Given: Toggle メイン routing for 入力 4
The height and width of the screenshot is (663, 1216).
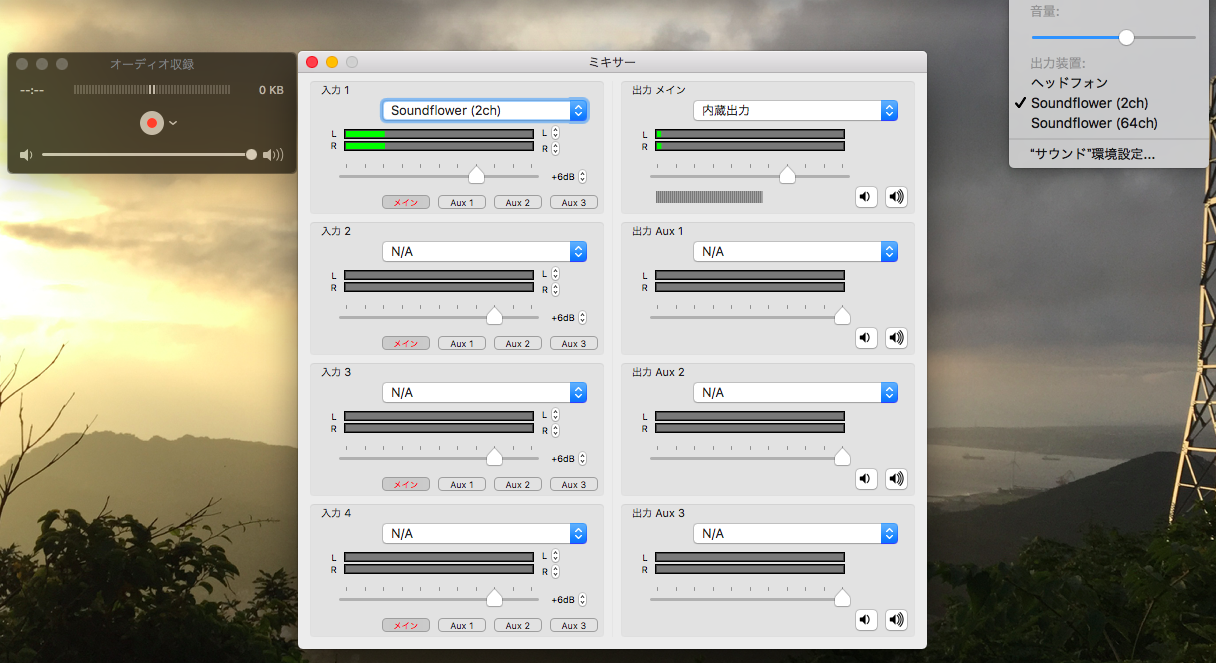Looking at the screenshot, I should pyautogui.click(x=406, y=625).
